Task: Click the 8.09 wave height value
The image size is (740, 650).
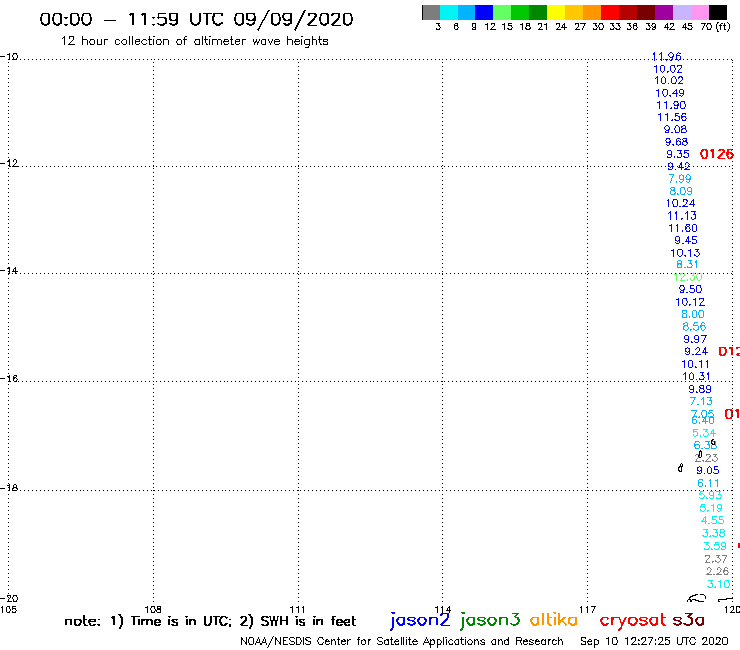Action: click(x=681, y=191)
